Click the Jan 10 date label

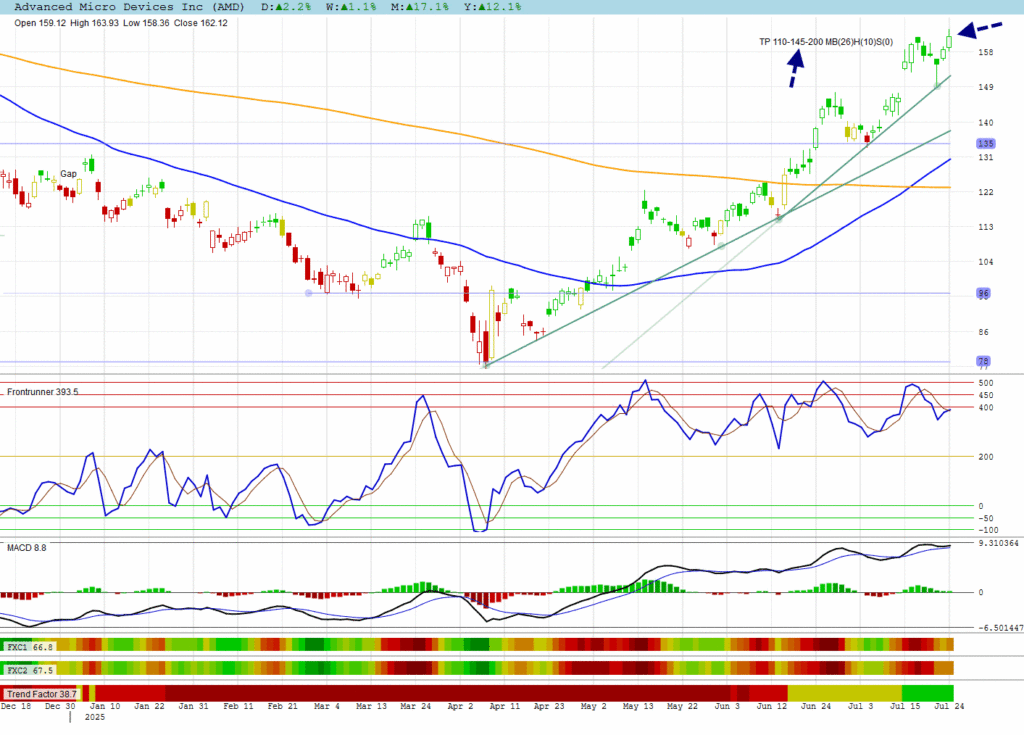coord(105,706)
